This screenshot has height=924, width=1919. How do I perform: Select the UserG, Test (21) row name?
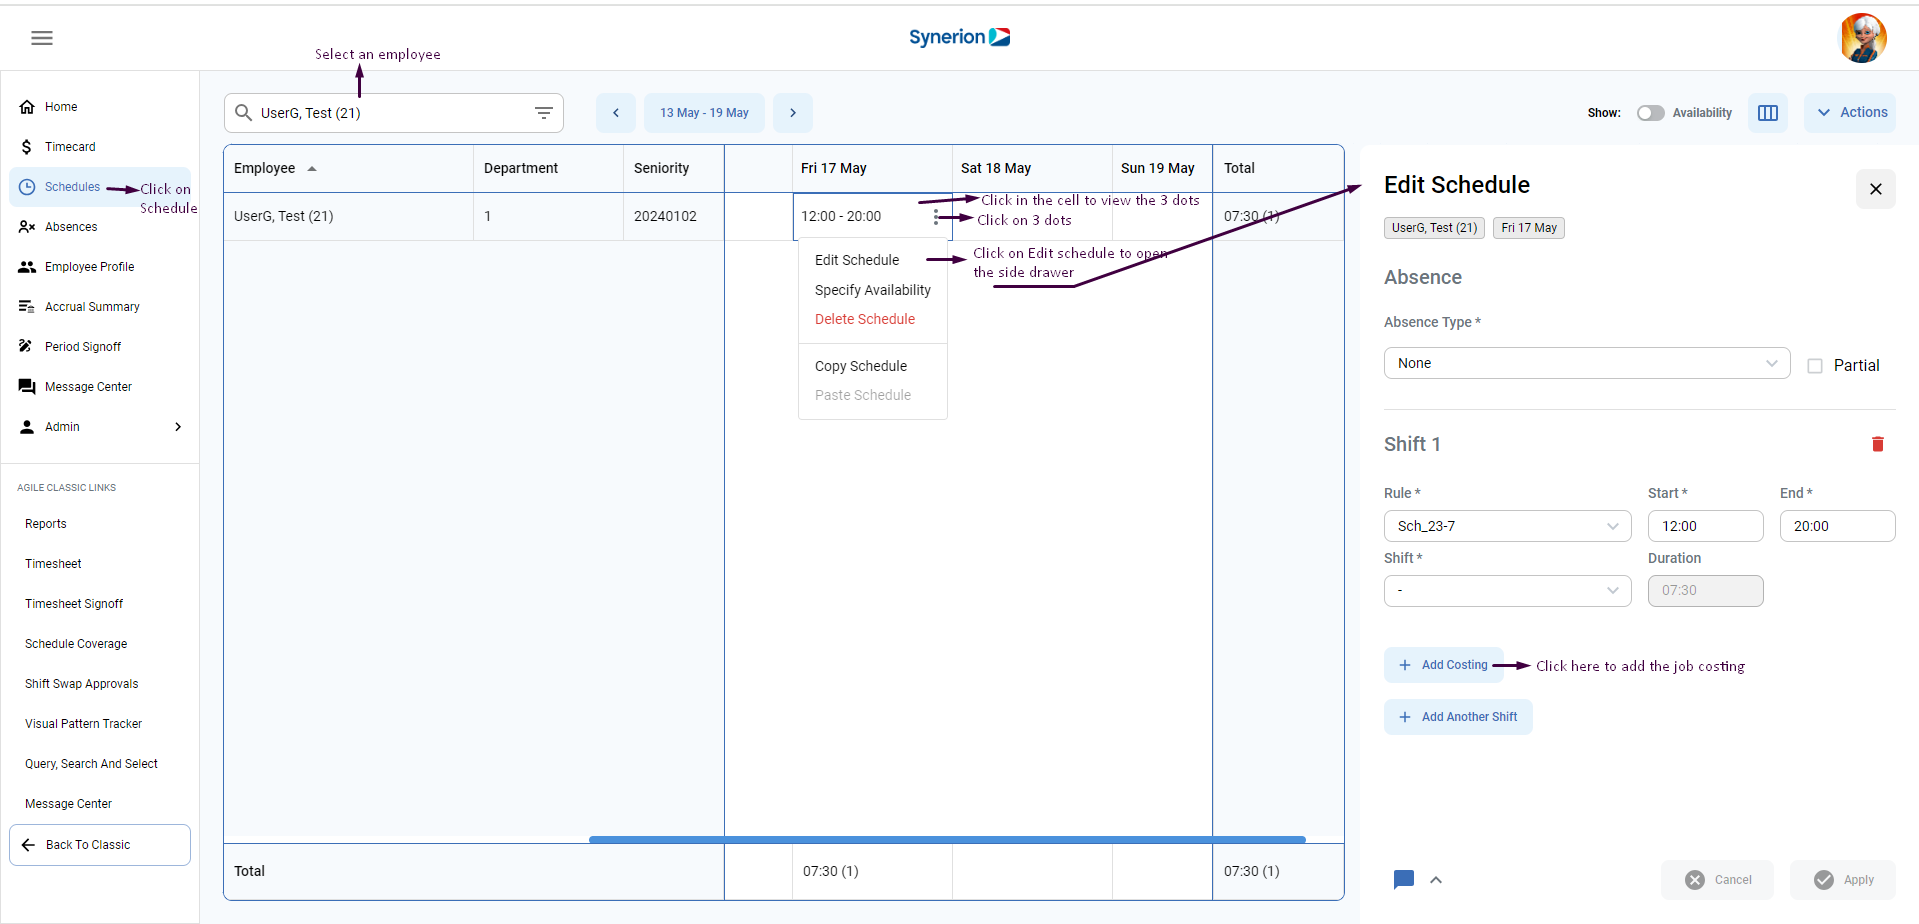284,217
